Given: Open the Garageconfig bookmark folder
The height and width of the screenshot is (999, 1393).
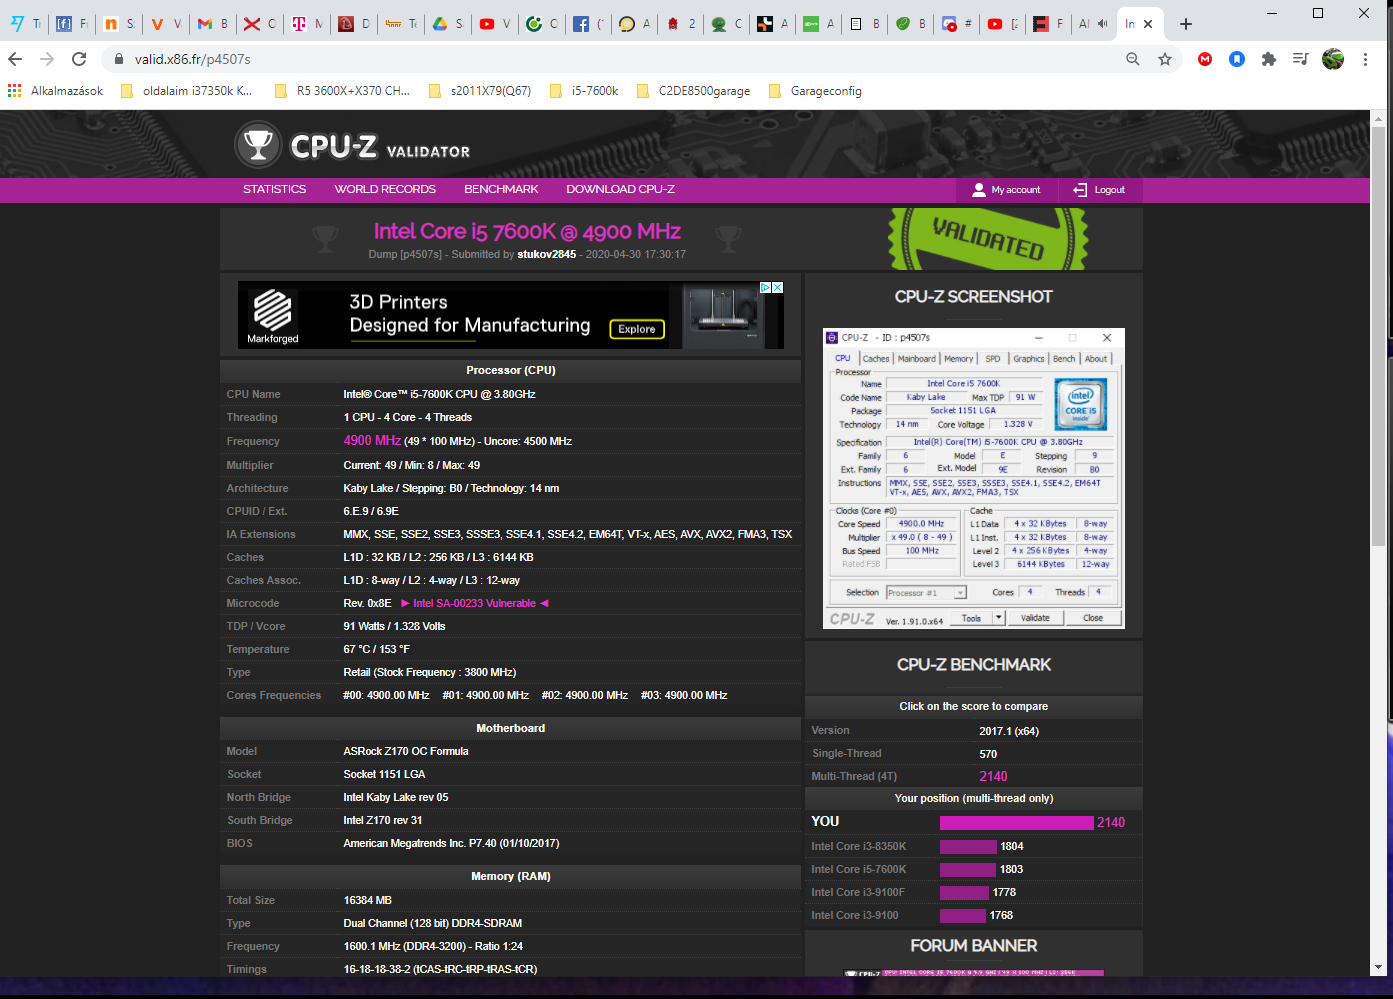Looking at the screenshot, I should point(815,91).
